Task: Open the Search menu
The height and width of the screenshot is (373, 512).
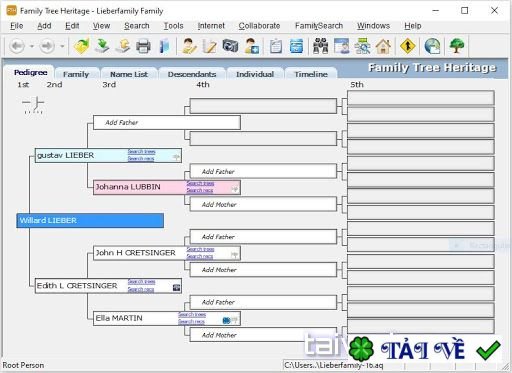Action: point(137,26)
